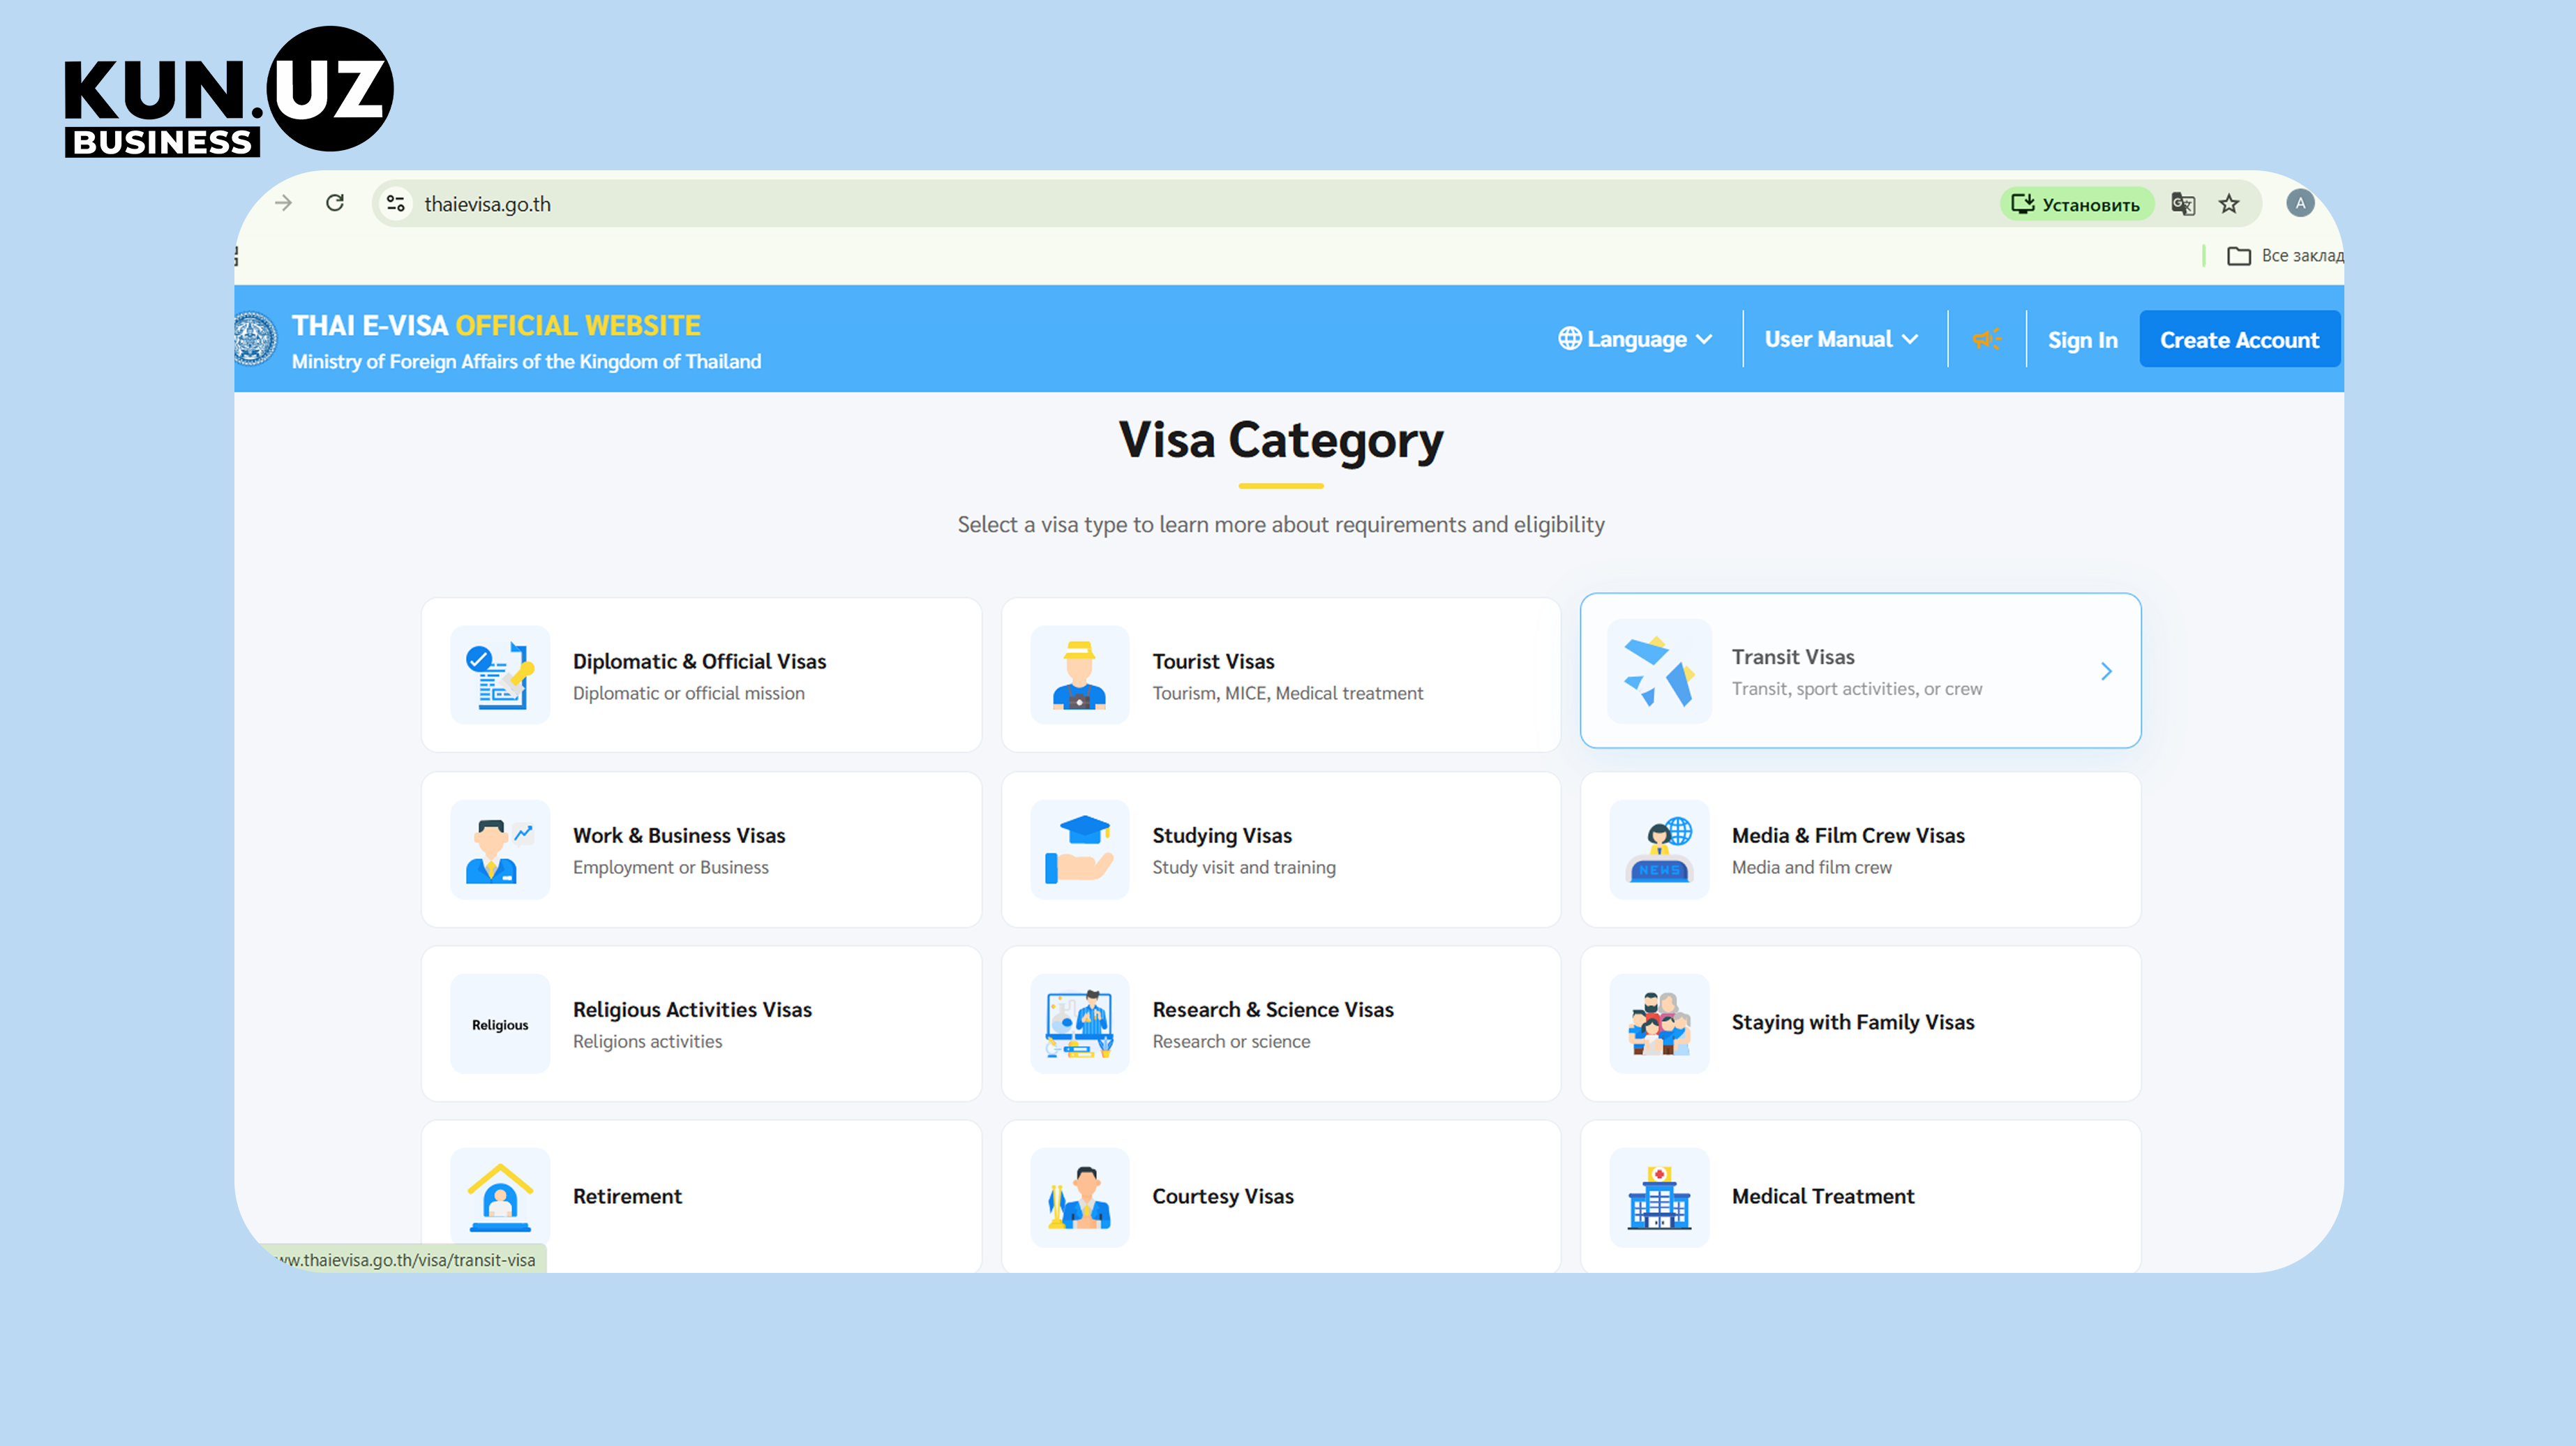Click "Tourism, MICE, Medical treatment" description
Image resolution: width=2576 pixels, height=1446 pixels.
[x=1287, y=693]
